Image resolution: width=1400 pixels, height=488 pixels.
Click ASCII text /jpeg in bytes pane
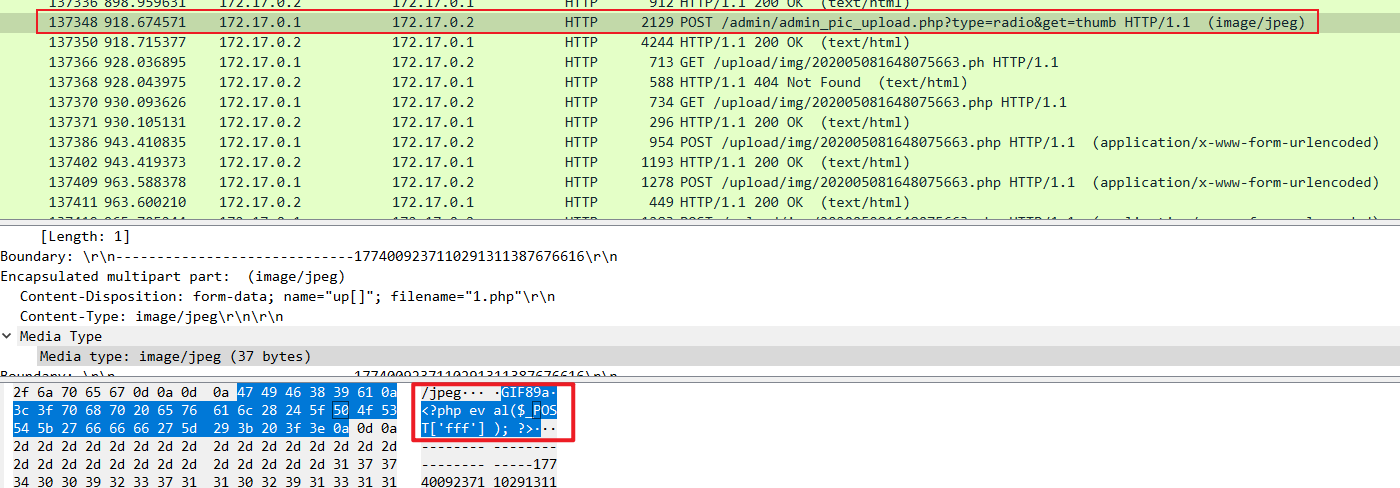[x=443, y=392]
